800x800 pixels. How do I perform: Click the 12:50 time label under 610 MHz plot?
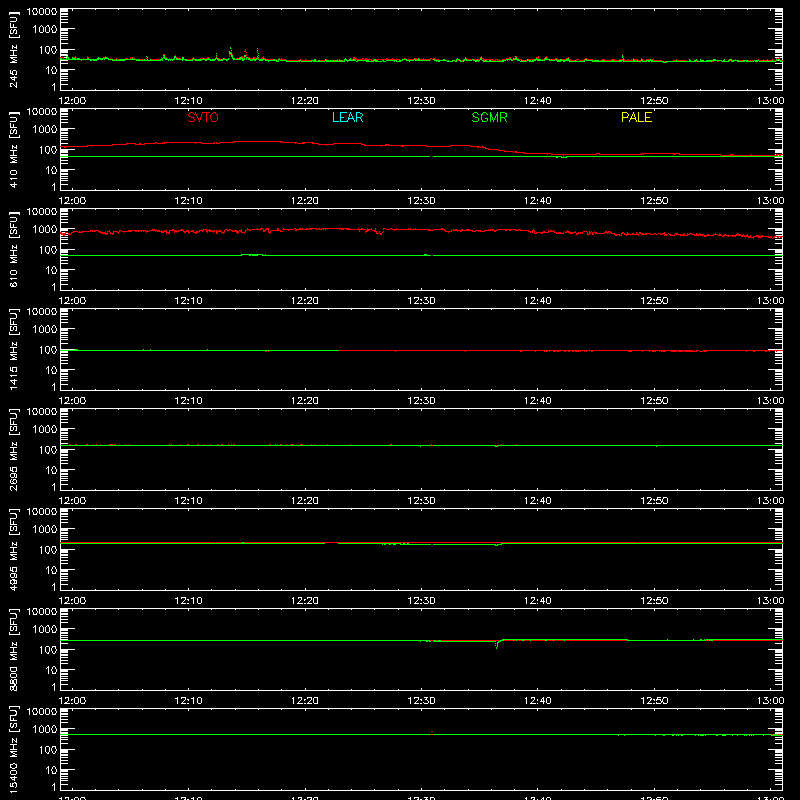pyautogui.click(x=654, y=301)
